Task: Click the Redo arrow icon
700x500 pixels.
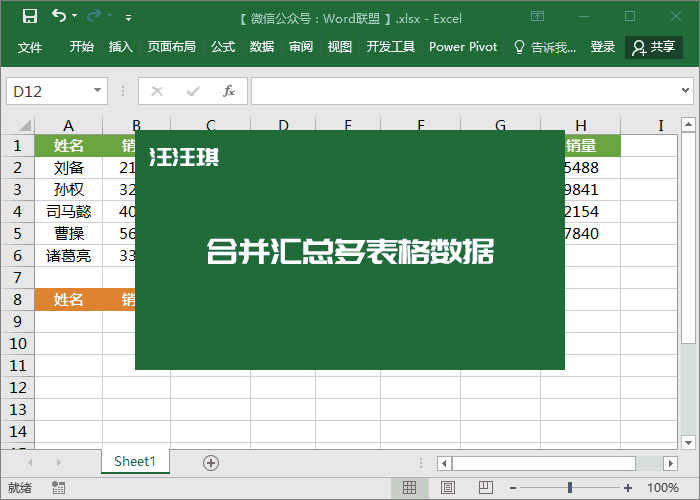Action: [94, 16]
